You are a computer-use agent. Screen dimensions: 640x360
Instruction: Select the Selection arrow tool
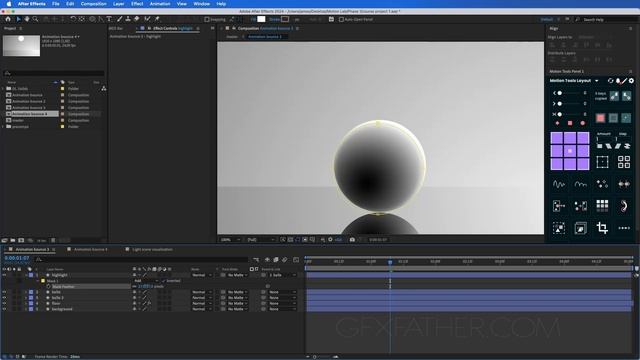pos(18,19)
